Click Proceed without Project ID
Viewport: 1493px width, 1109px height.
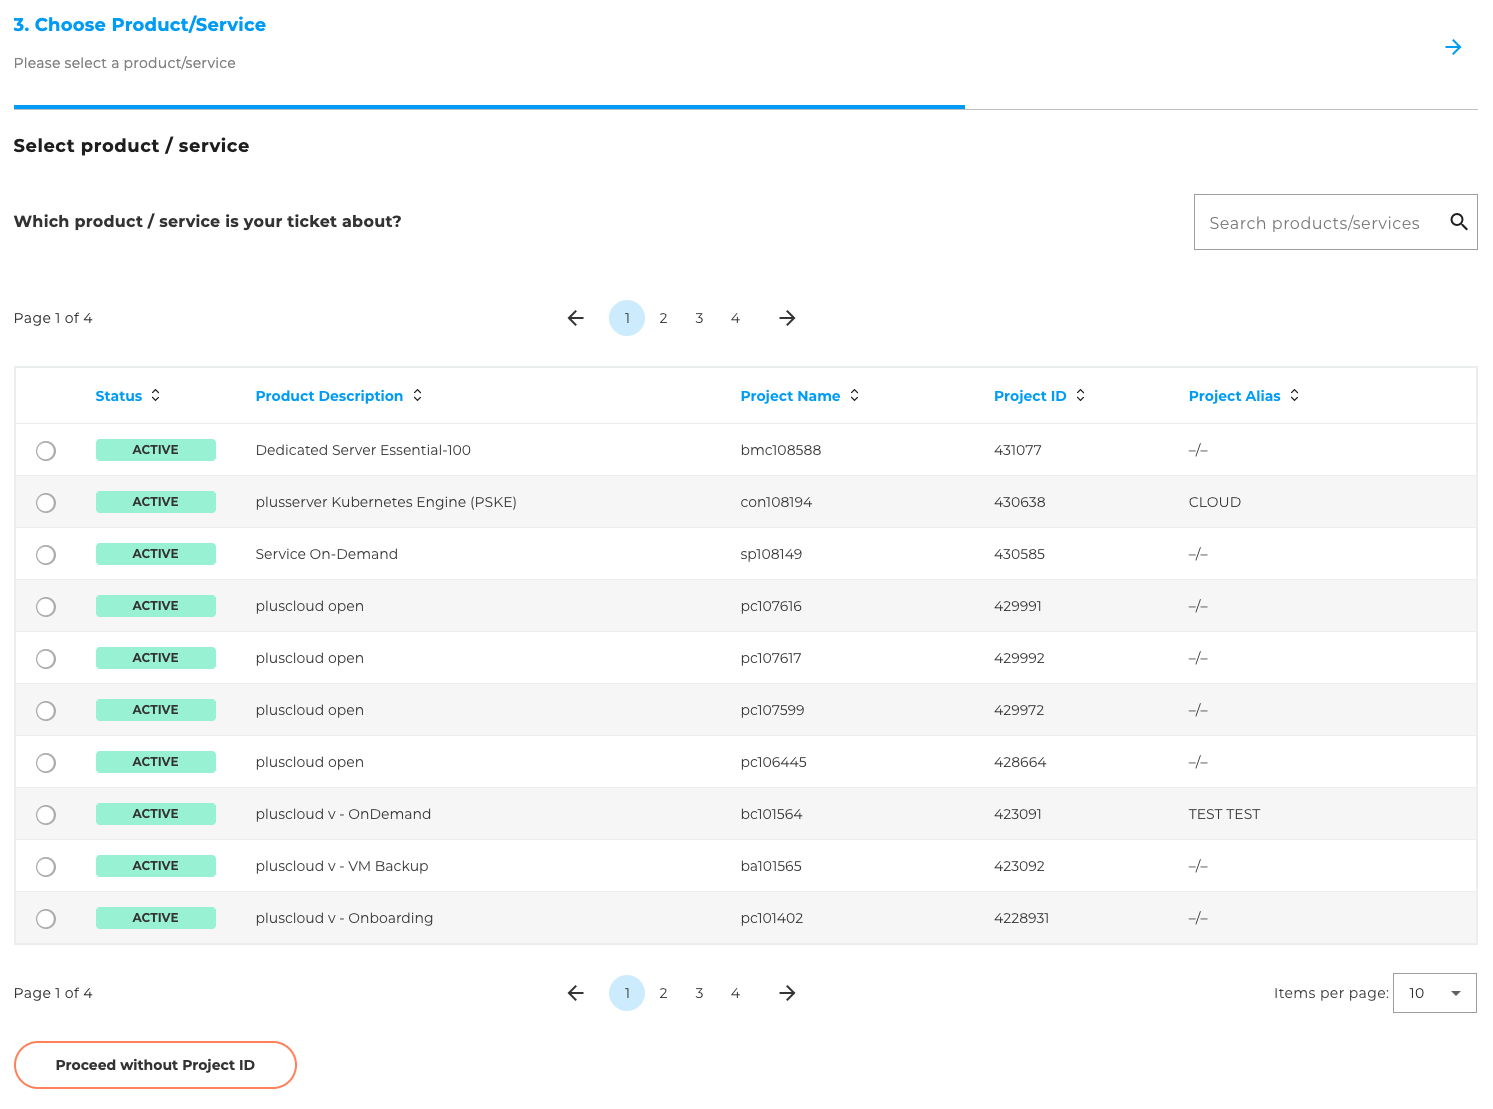pos(155,1065)
